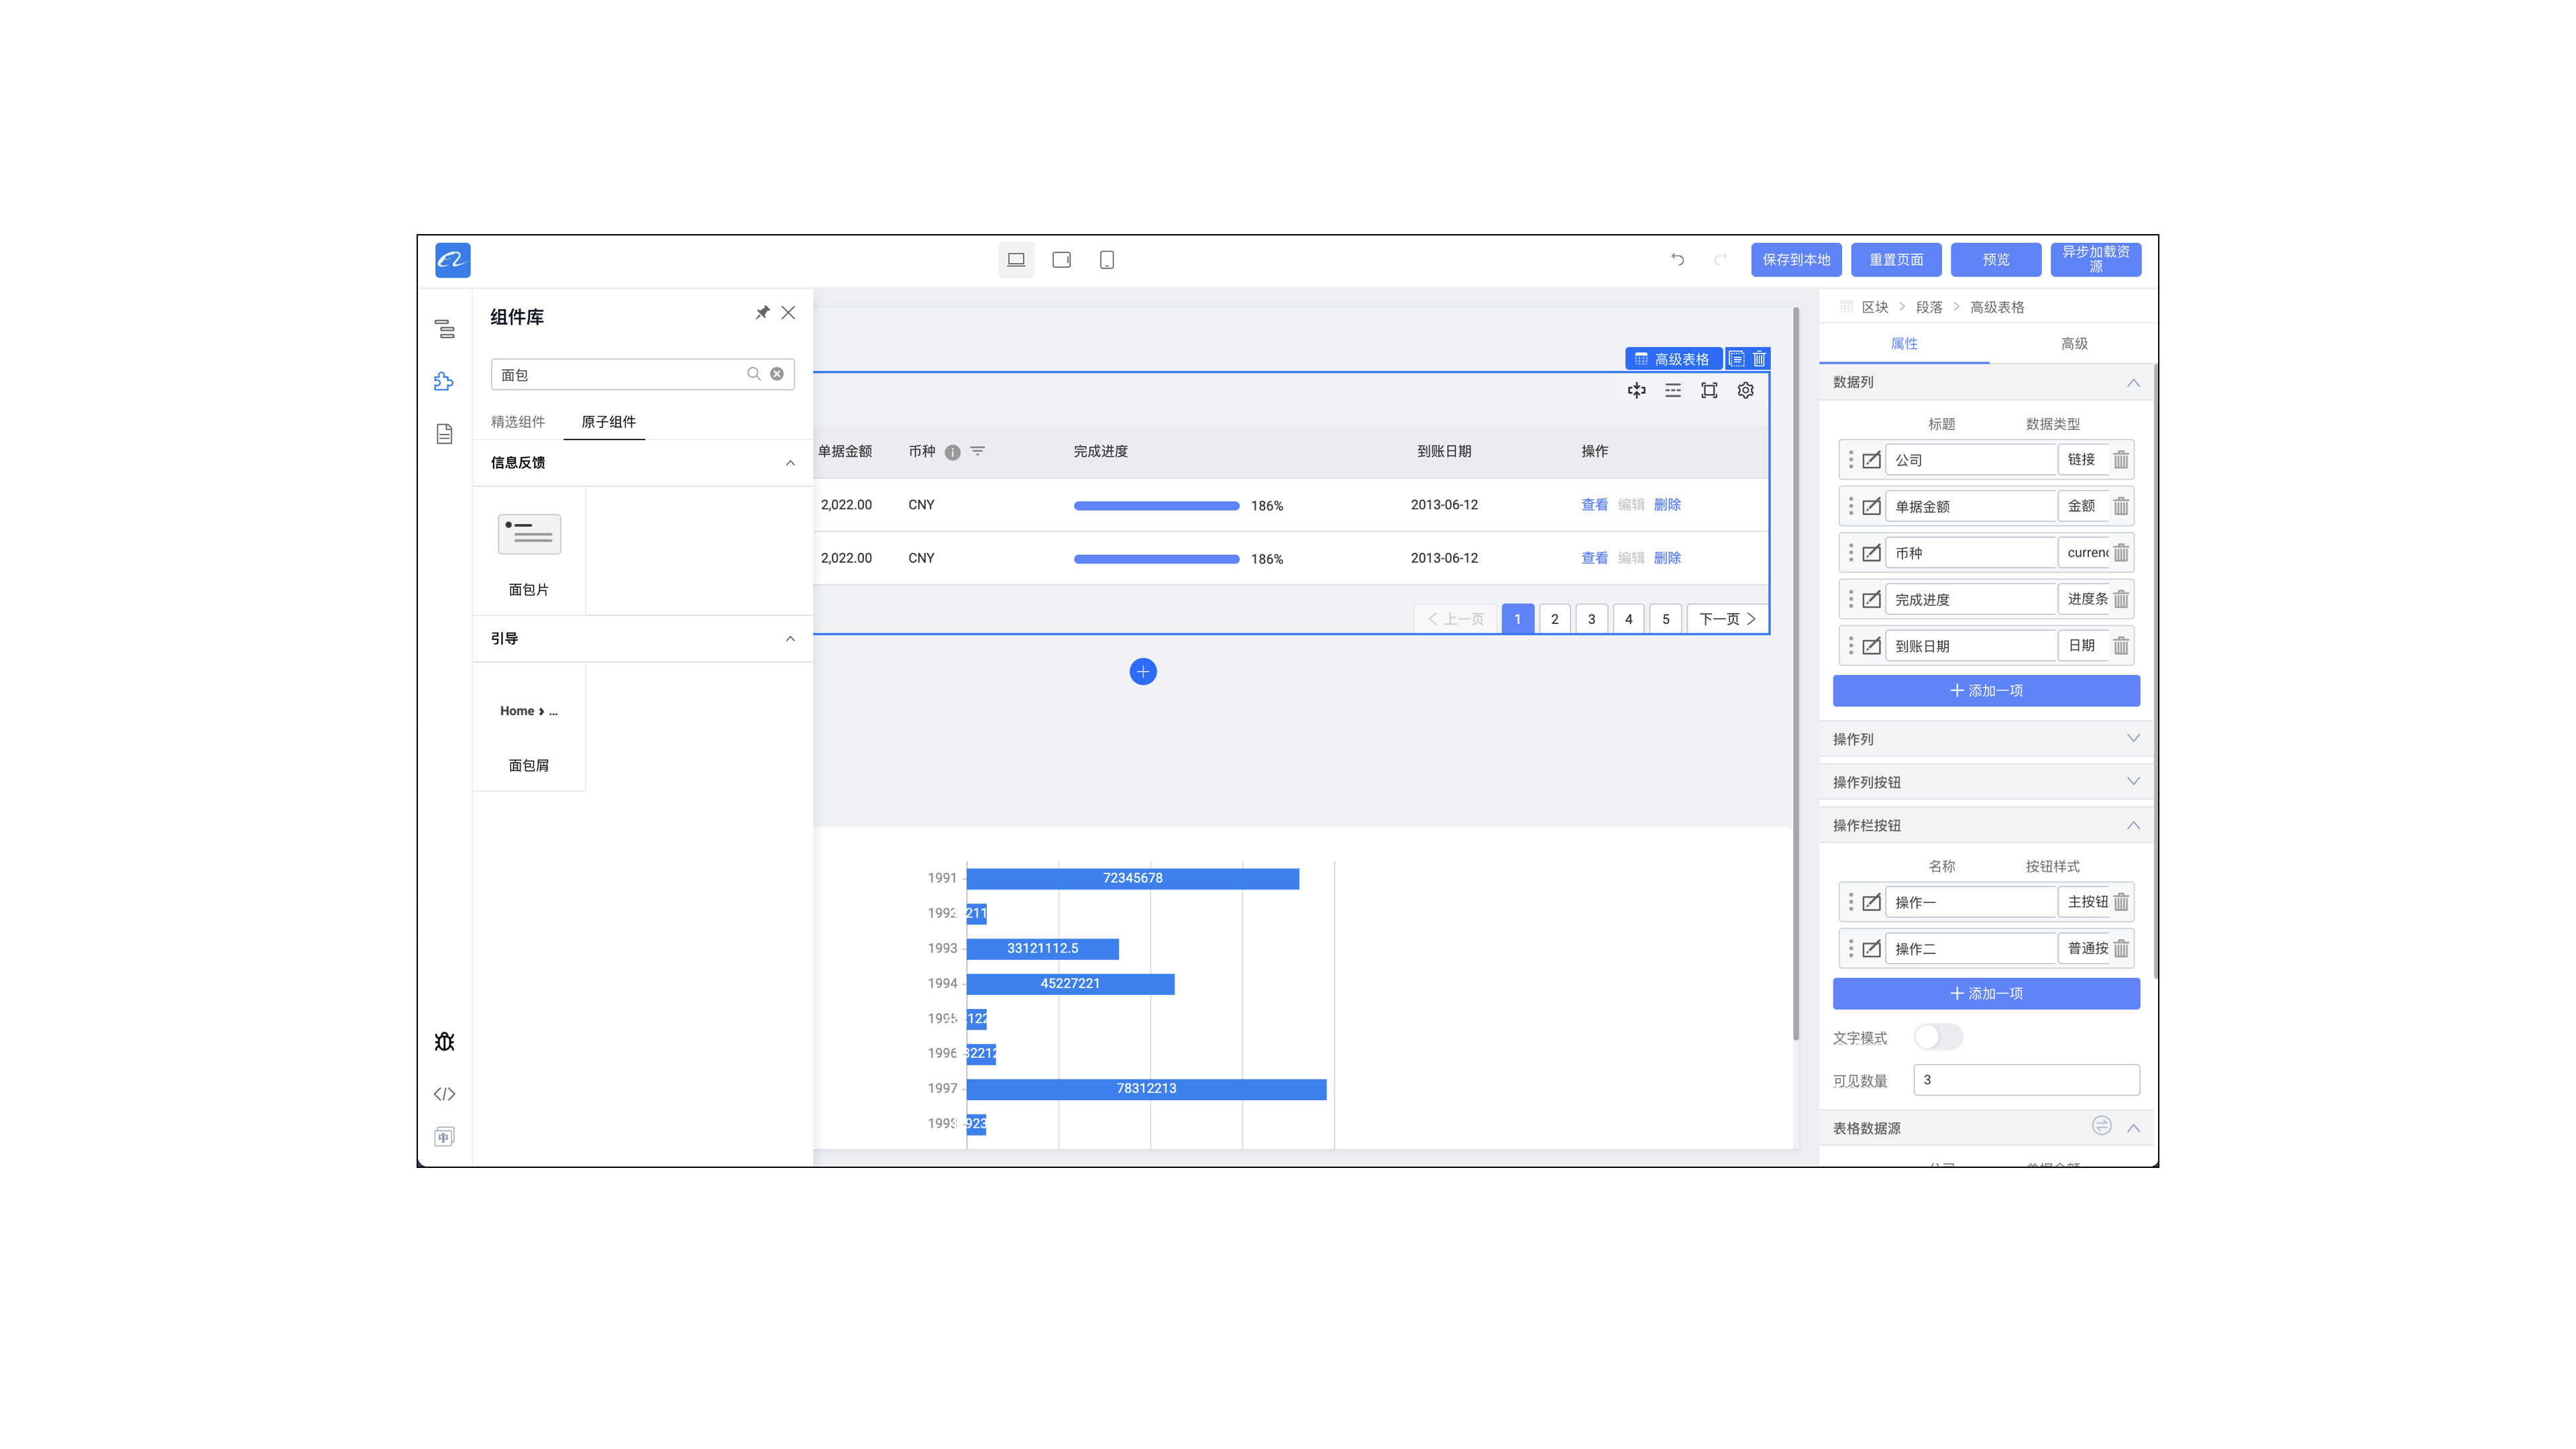Image resolution: width=2576 pixels, height=1449 pixels.
Task: Click the debug bug icon in sidebar
Action: (x=444, y=1042)
